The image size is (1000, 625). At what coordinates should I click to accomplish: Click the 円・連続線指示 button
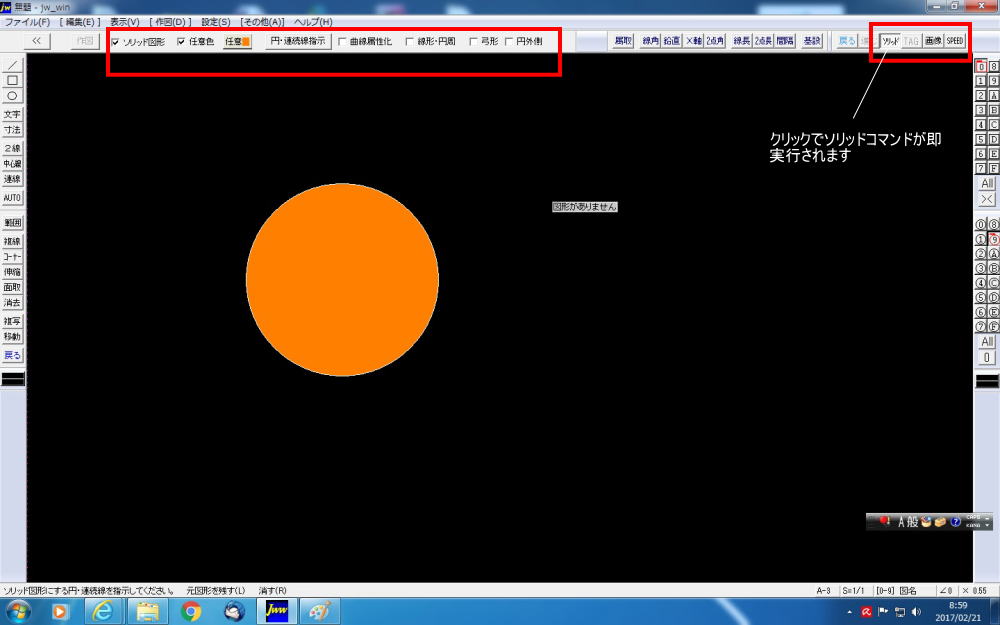(x=298, y=41)
